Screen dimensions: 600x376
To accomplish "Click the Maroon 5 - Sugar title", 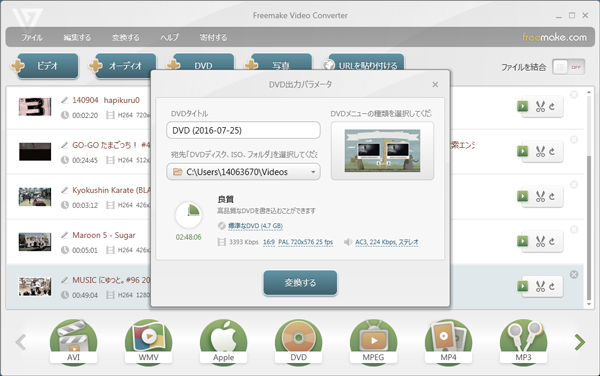I will tap(104, 235).
